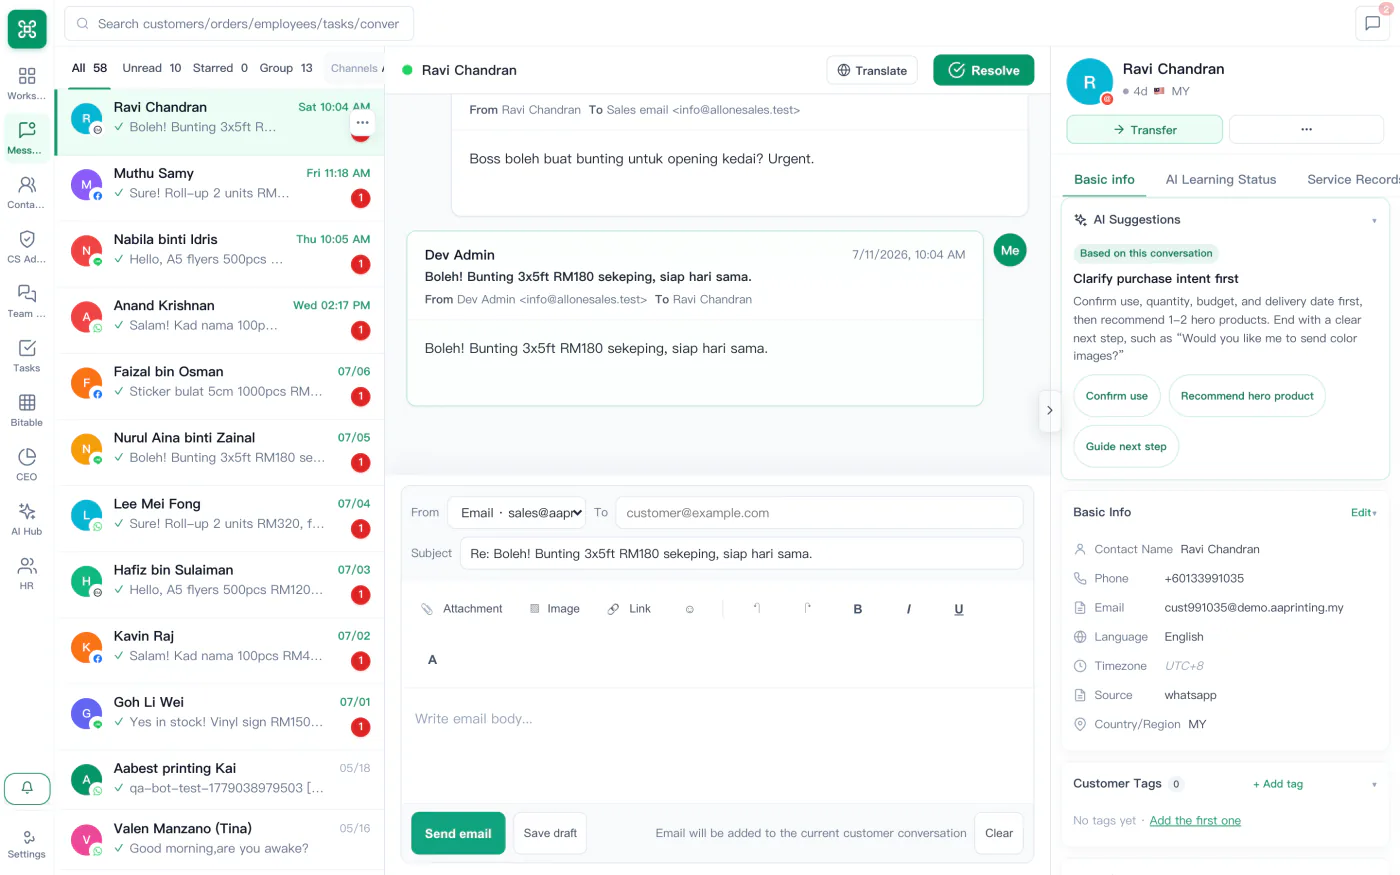Open the Edit dropdown in Basic Info
The image size is (1400, 875).
pos(1363,513)
